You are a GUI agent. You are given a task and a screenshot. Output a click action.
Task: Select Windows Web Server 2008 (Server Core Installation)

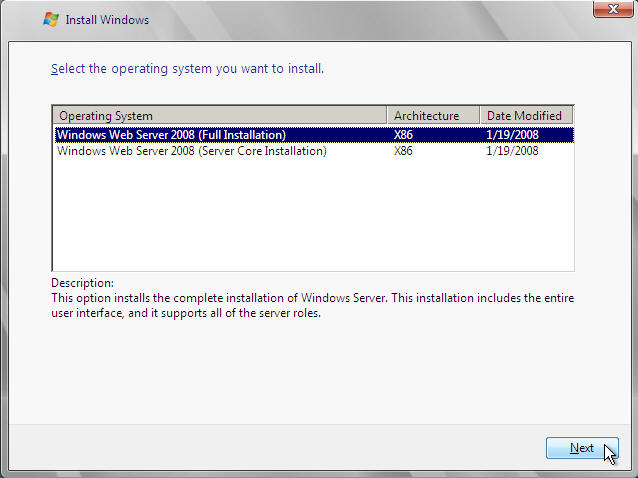point(314,151)
